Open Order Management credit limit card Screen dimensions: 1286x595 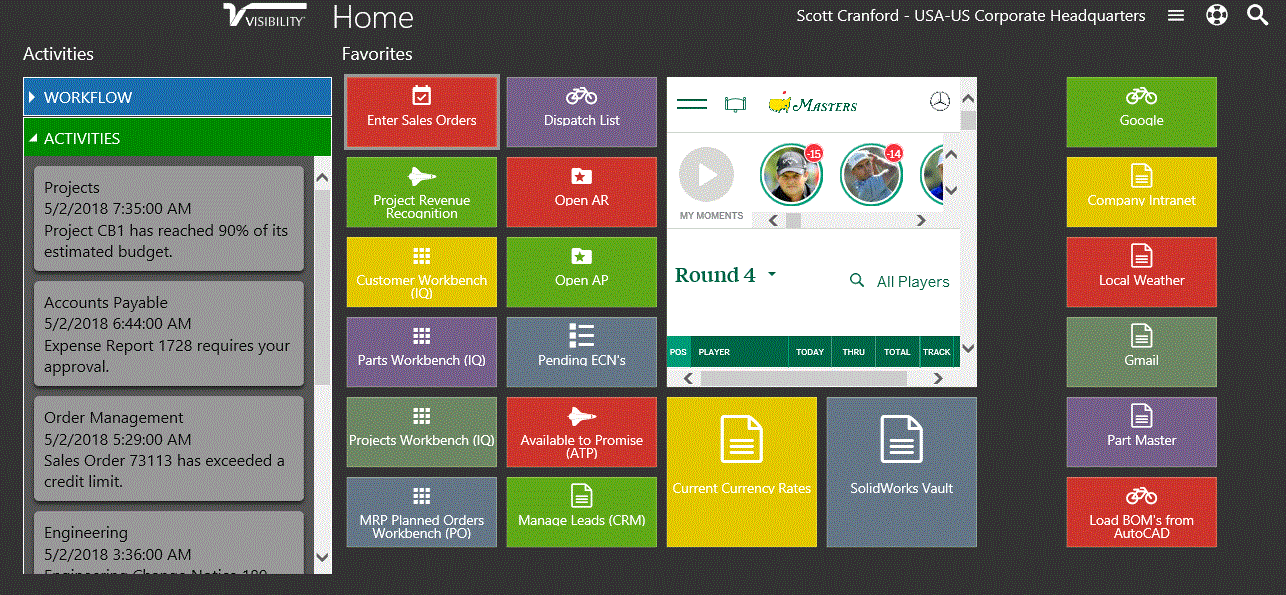pyautogui.click(x=168, y=449)
